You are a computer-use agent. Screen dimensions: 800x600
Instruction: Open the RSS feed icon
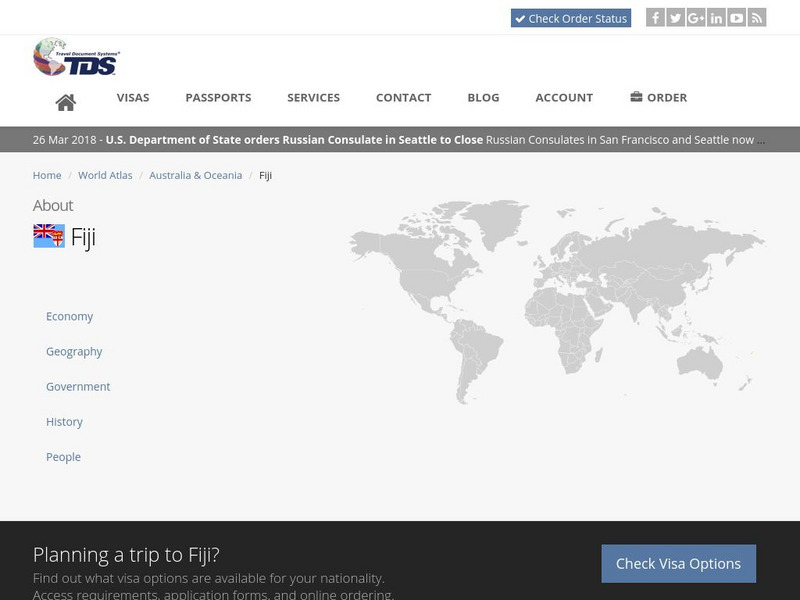[x=757, y=18]
